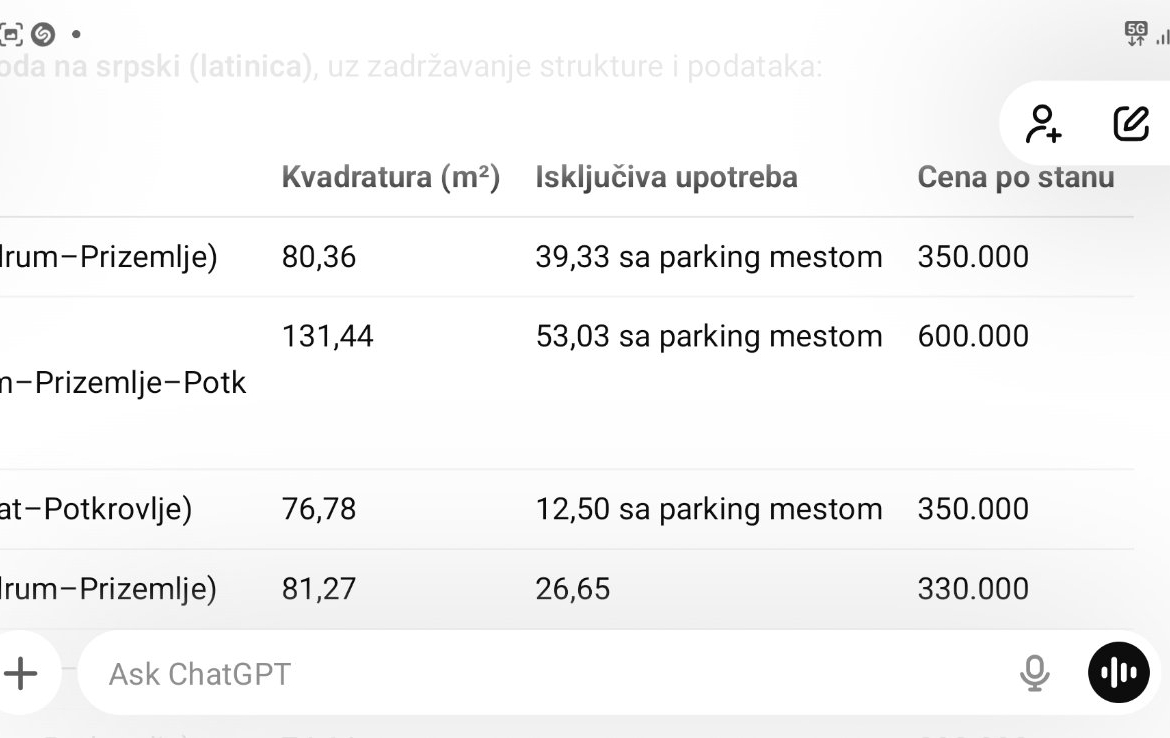Tap the Shazam status bar icon

tap(43, 34)
